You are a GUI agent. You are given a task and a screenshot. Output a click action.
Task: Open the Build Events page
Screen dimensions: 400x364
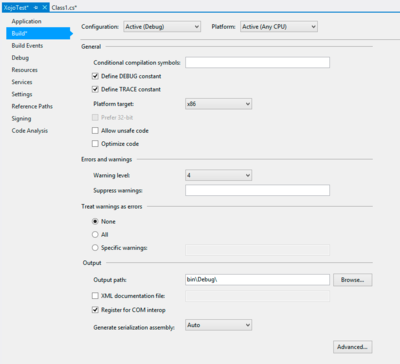(27, 46)
